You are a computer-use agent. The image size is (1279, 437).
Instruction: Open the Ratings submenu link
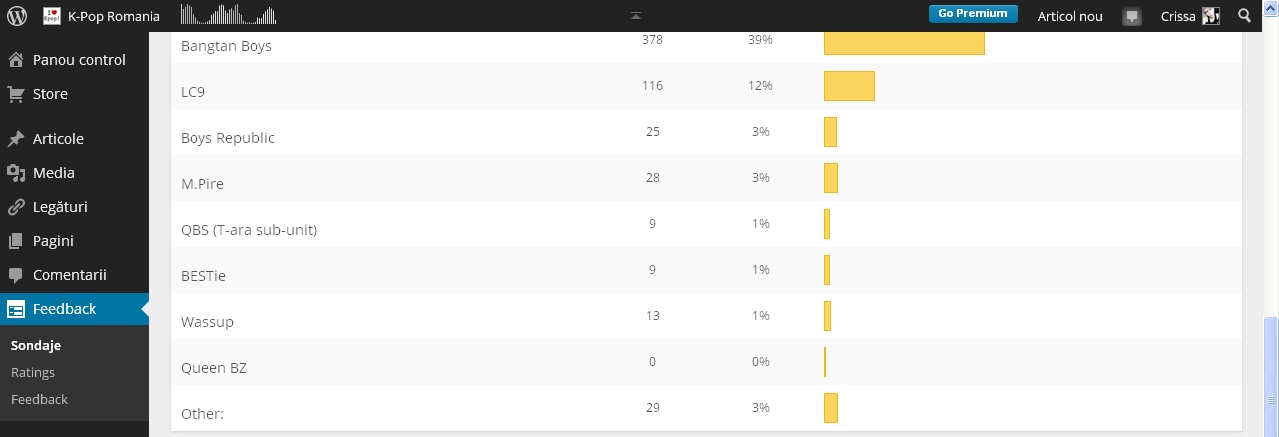pyautogui.click(x=33, y=372)
